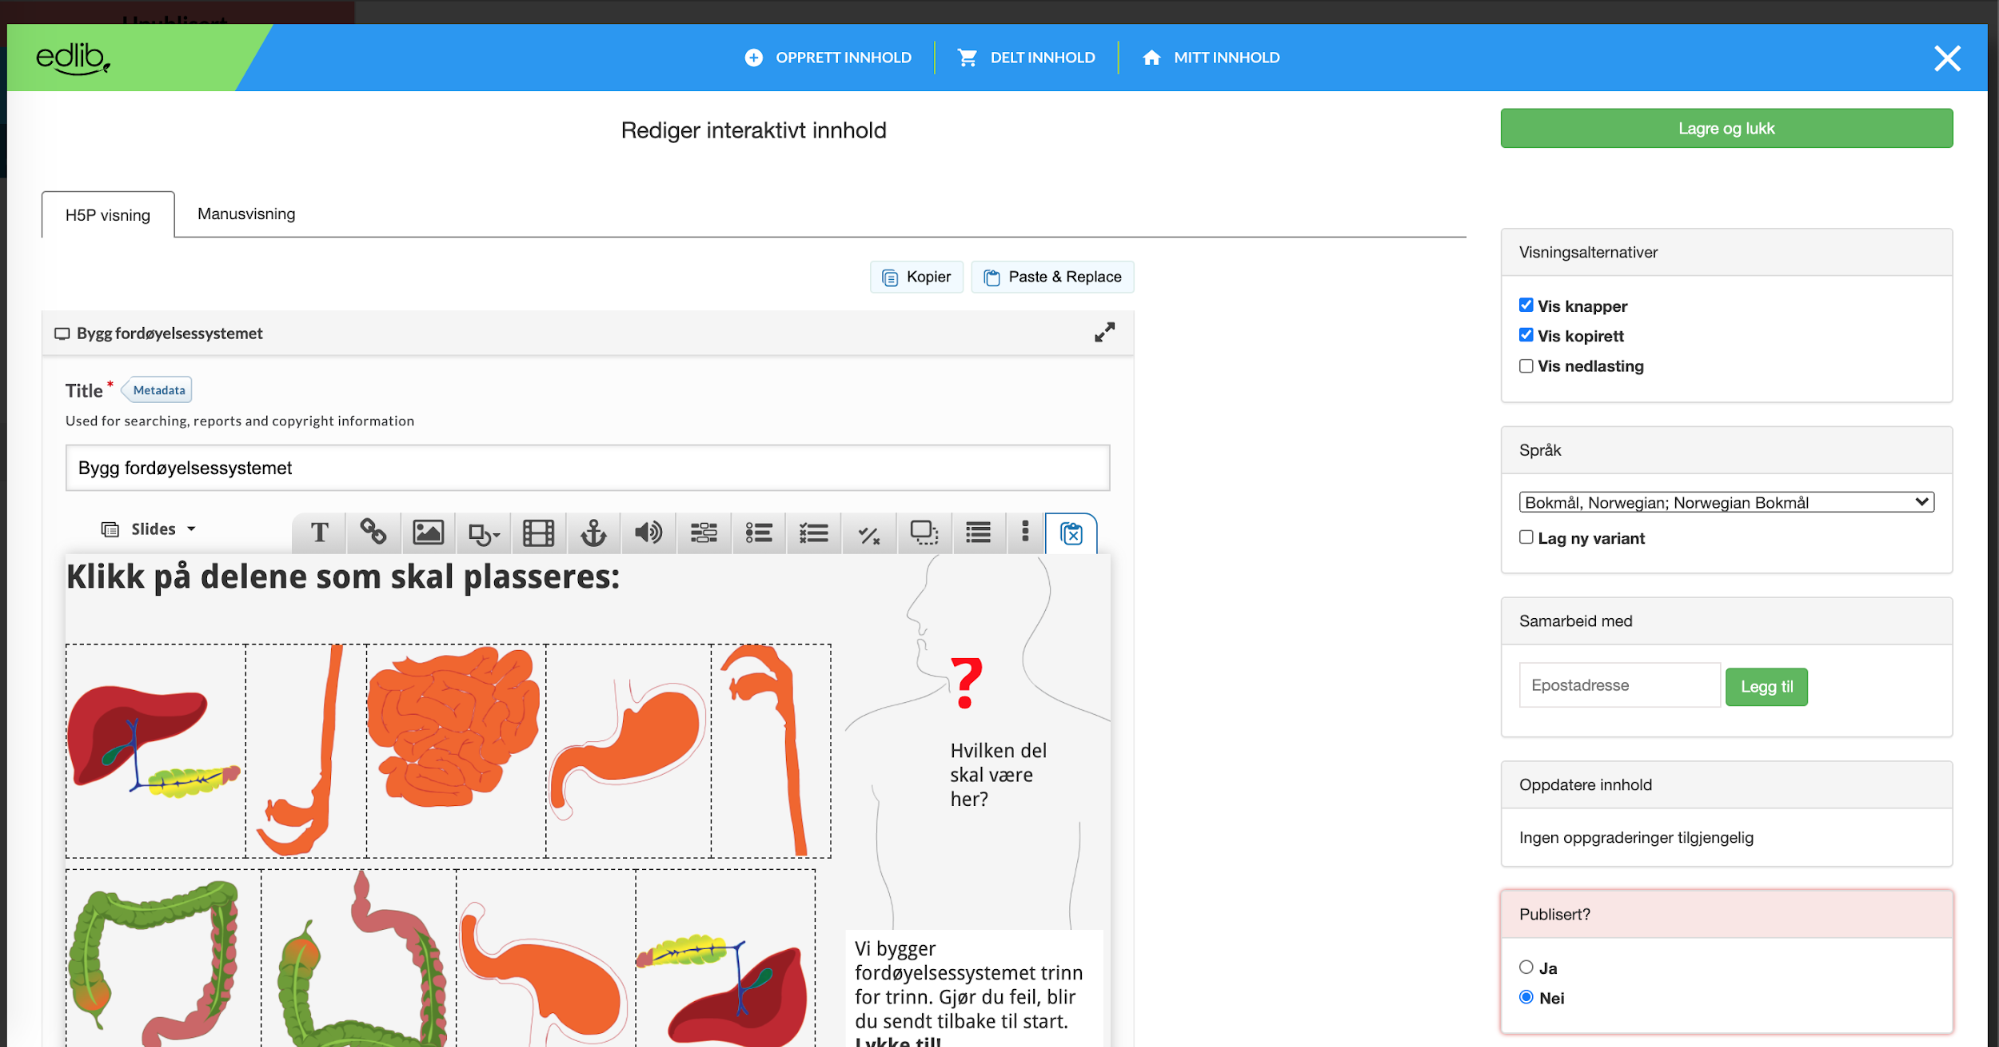Toggle the Vis knapper checkbox
The height and width of the screenshot is (1047, 1999).
click(x=1526, y=305)
